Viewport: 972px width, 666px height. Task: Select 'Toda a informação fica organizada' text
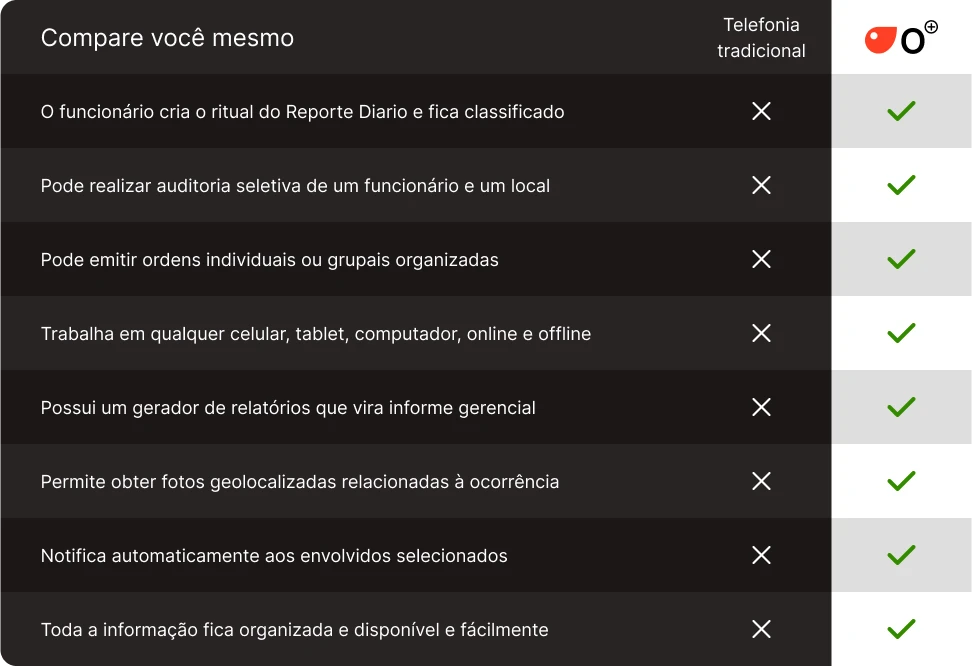tap(294, 629)
